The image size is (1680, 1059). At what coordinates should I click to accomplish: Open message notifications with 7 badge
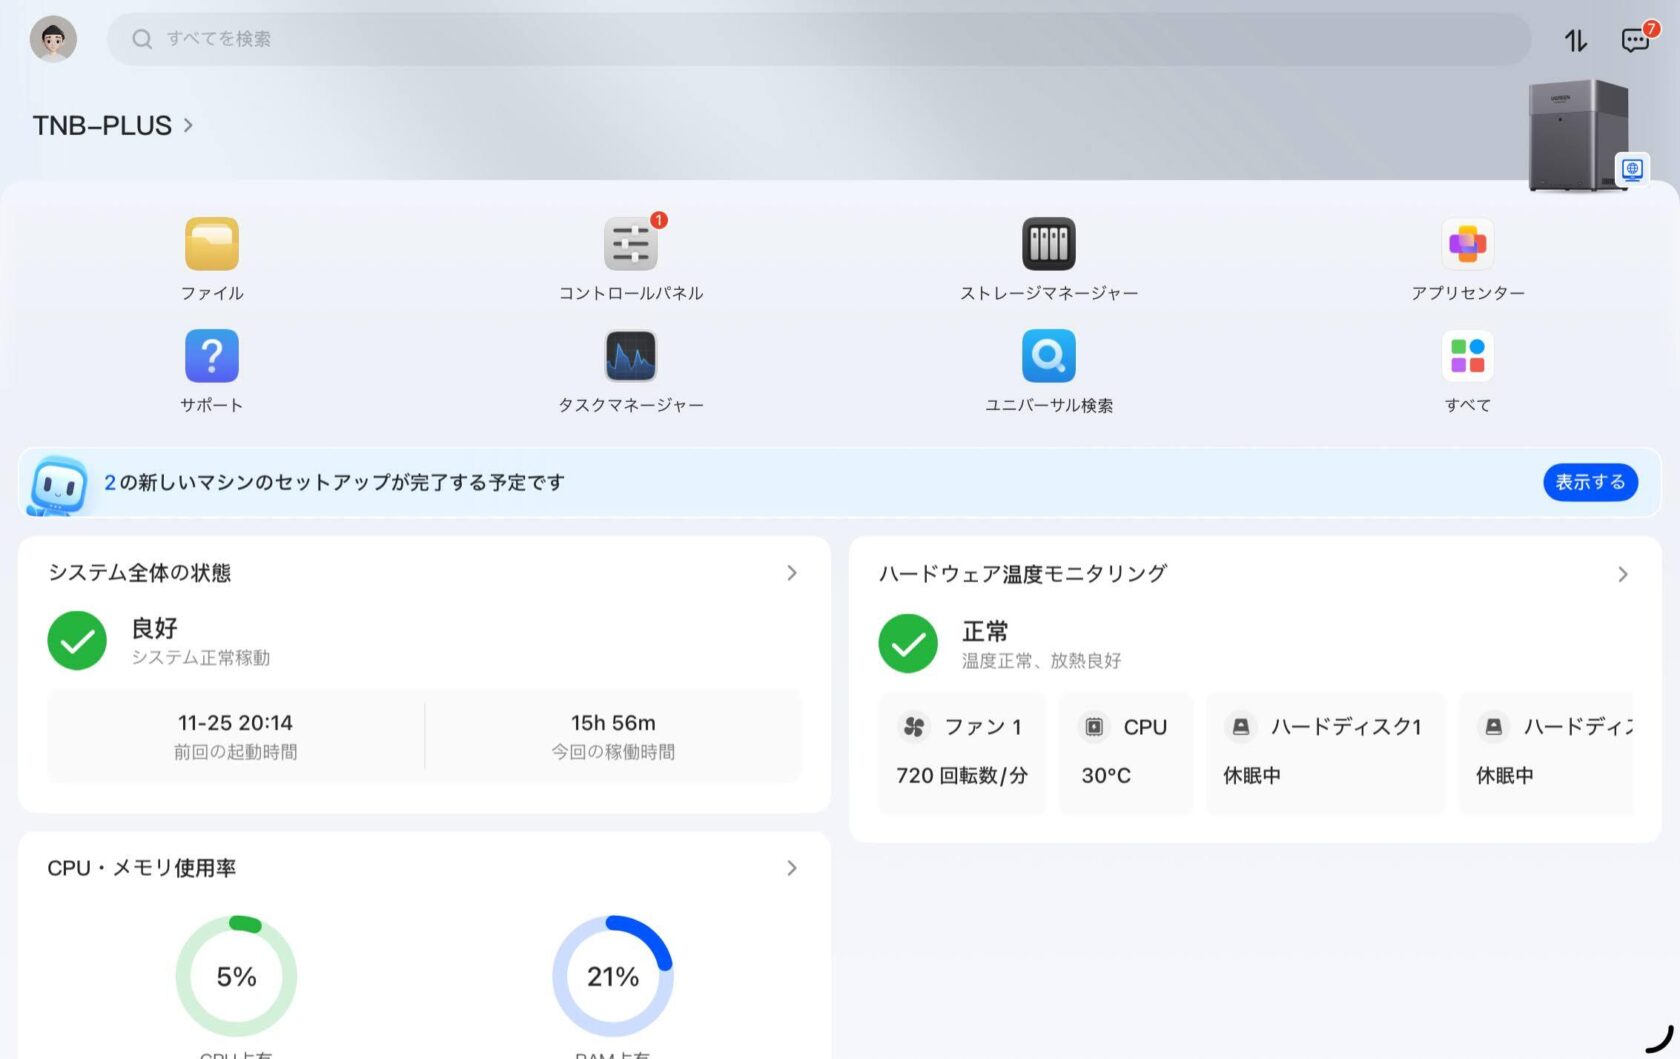pos(1635,40)
